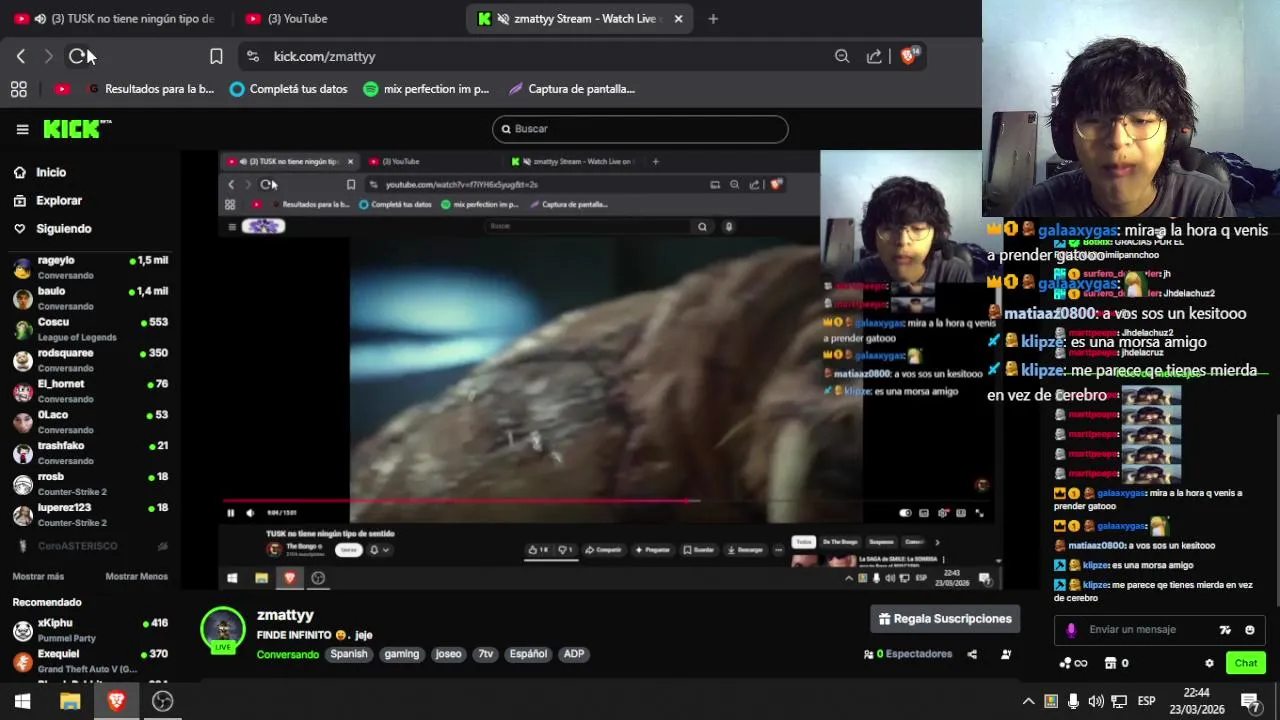Open the taskbar volume control

click(x=1096, y=702)
